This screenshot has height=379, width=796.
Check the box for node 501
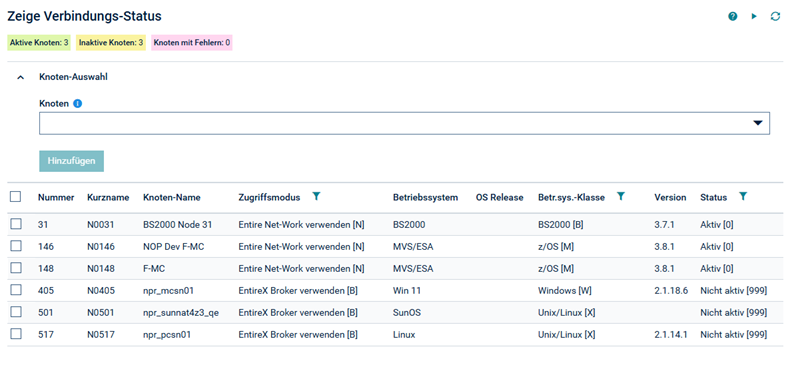pos(16,312)
